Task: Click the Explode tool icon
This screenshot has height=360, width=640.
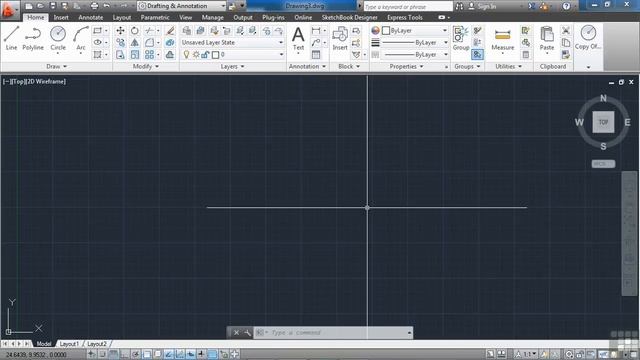Action: click(x=170, y=42)
